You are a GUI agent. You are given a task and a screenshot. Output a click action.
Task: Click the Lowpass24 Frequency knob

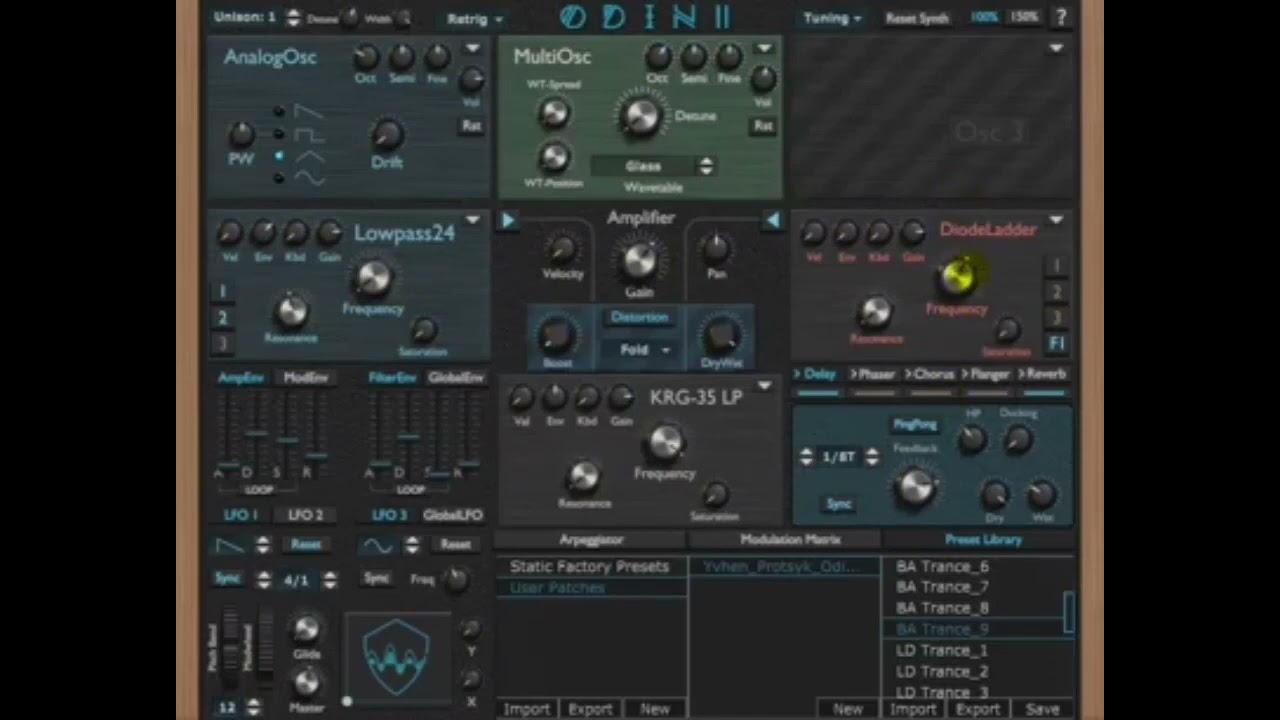click(x=373, y=278)
